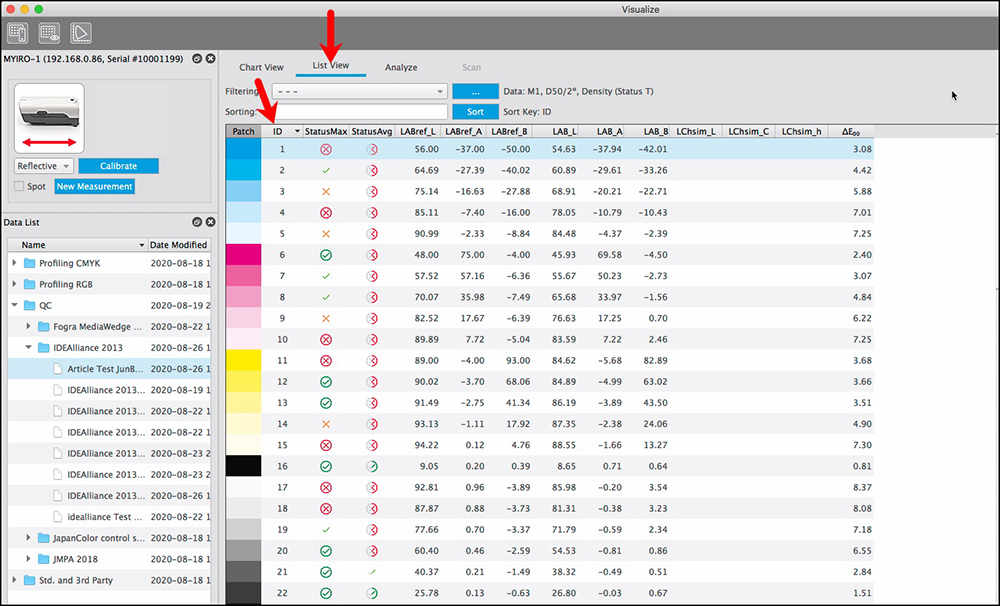Image resolution: width=1000 pixels, height=606 pixels.
Task: Close the MYIRO-1 device panel
Action: (211, 59)
